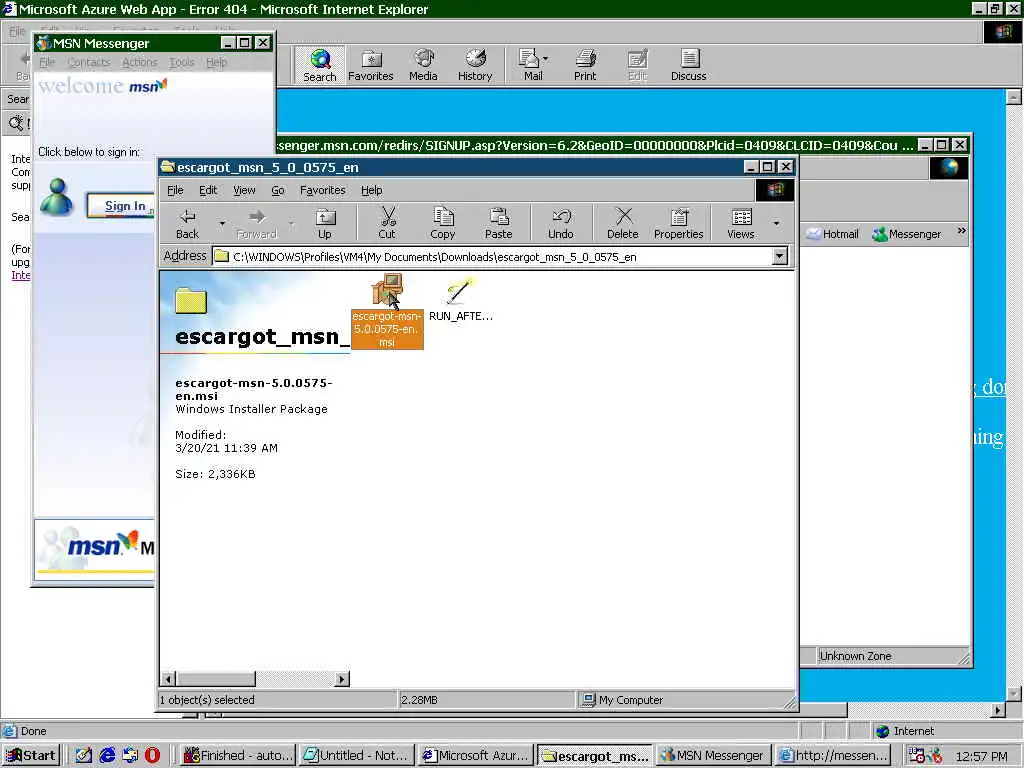Click the horizontal scrollbar right arrow in folder
Viewport: 1024px width, 768px height.
[342, 679]
